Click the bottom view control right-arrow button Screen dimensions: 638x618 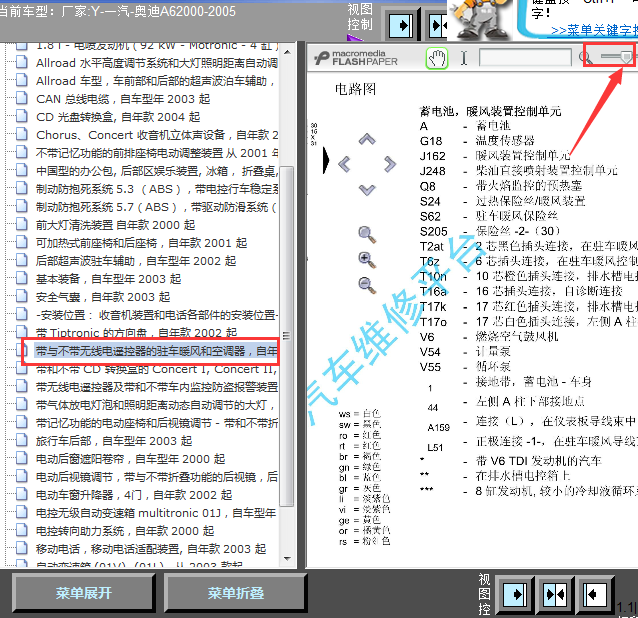click(516, 595)
